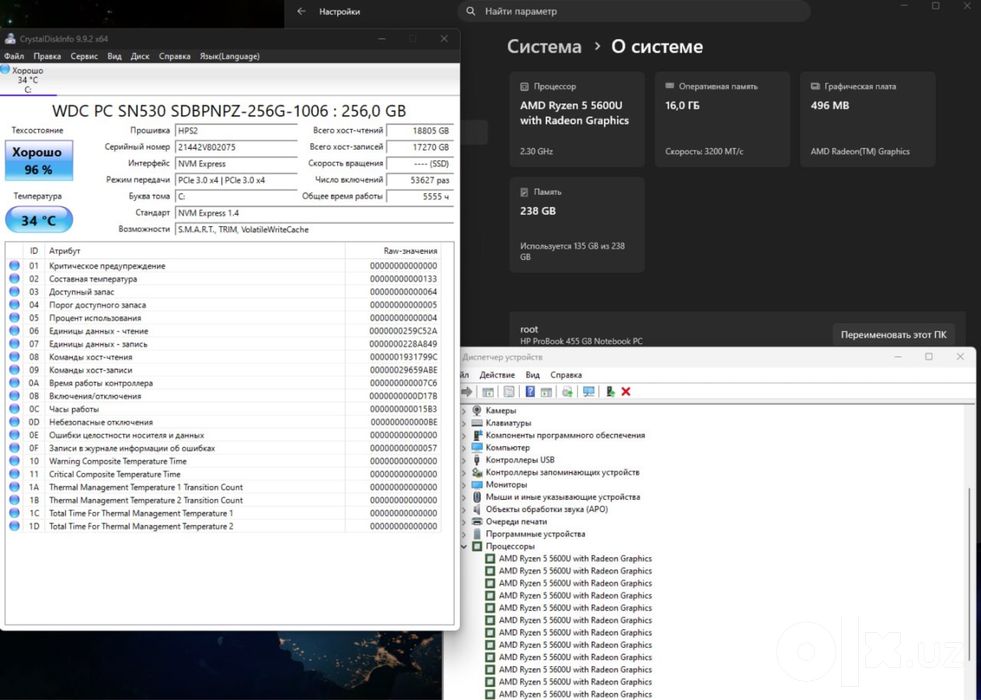
Task: Open the Язык(Language) menu
Action: click(230, 56)
